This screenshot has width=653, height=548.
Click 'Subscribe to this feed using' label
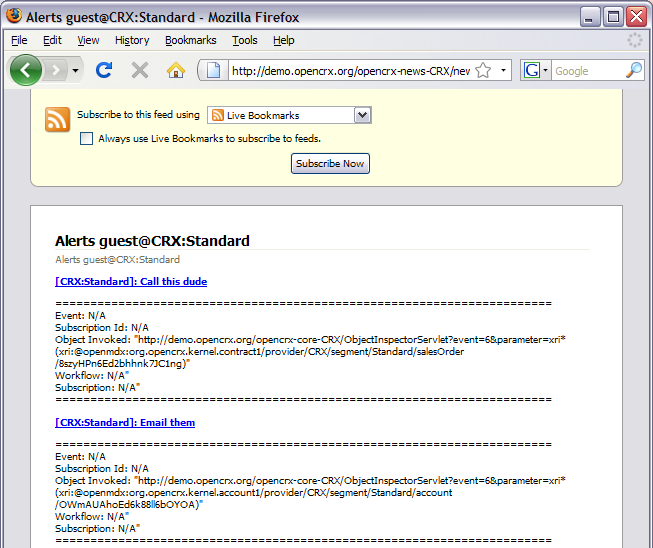138,115
